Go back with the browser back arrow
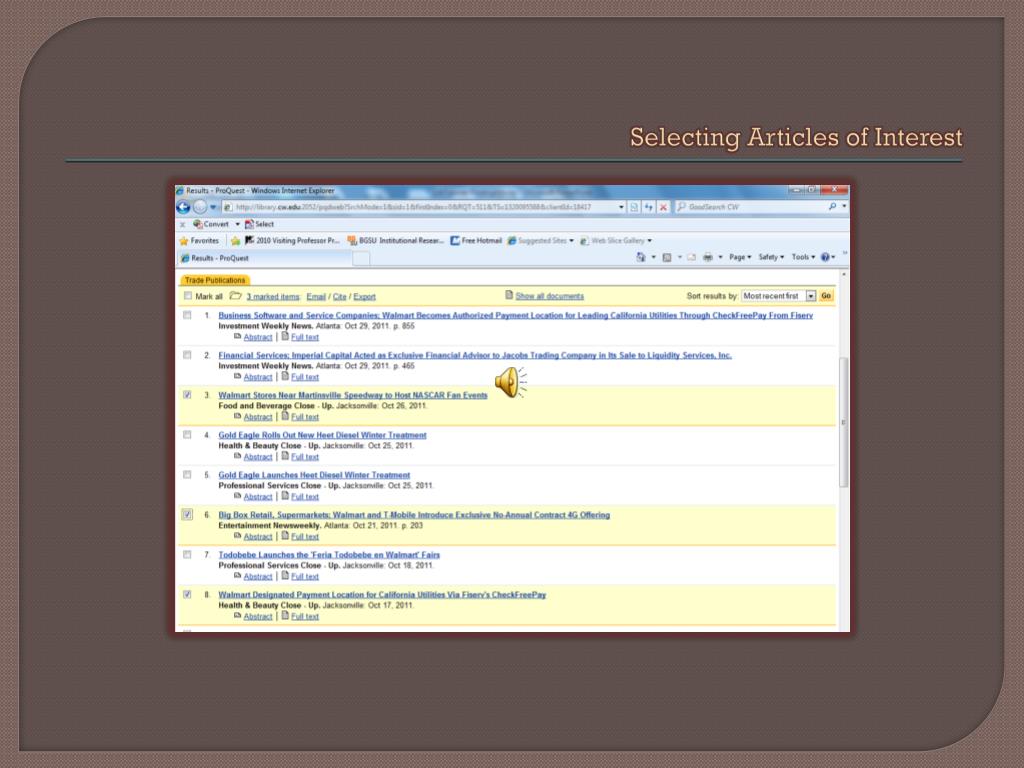This screenshot has width=1024, height=768. click(184, 207)
